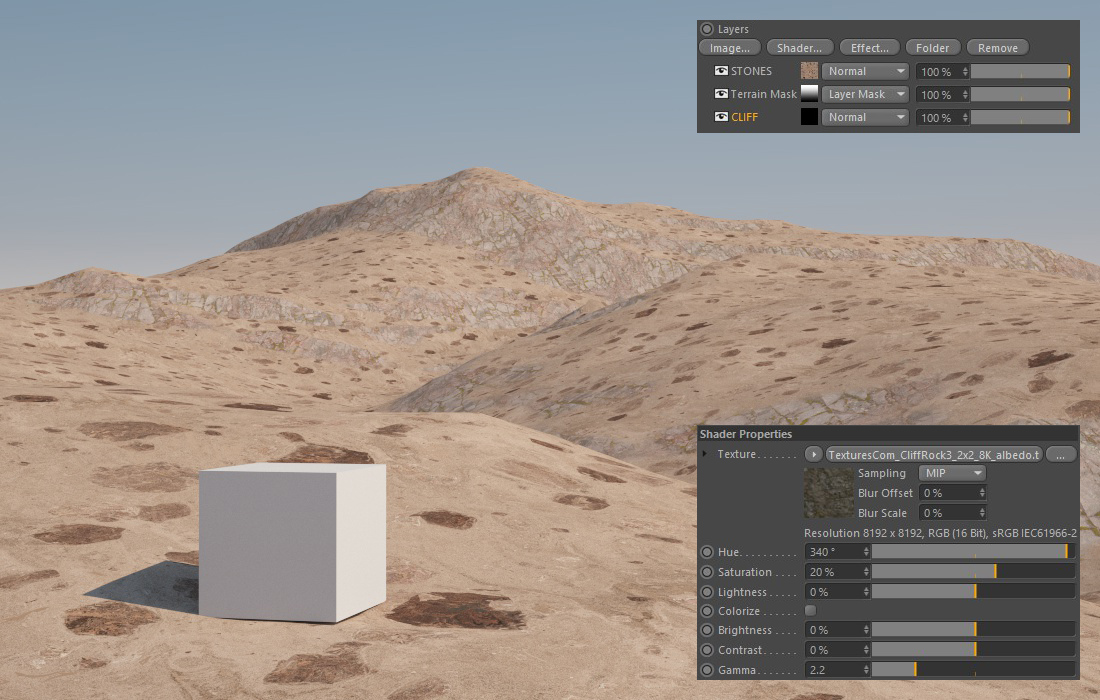Hide the STONES layer with its eye icon

(721, 71)
